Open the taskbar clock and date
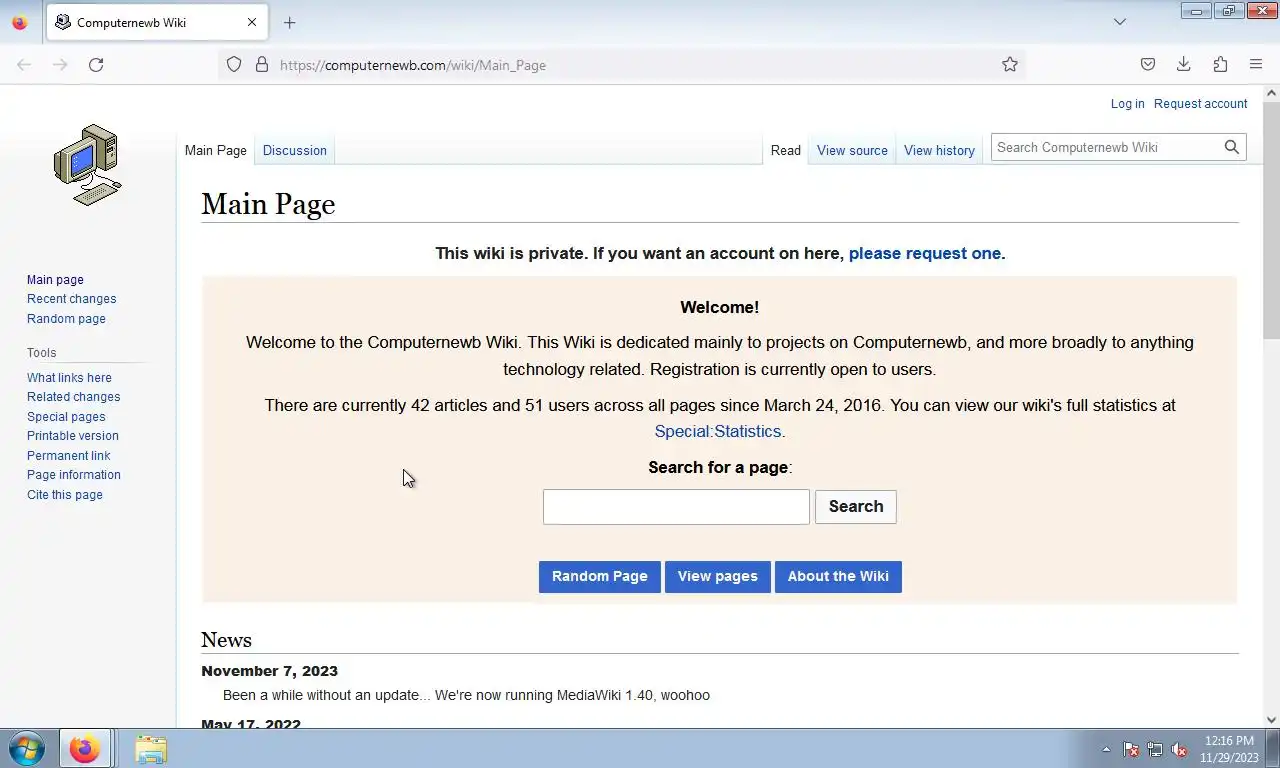This screenshot has height=768, width=1280. coord(1229,749)
